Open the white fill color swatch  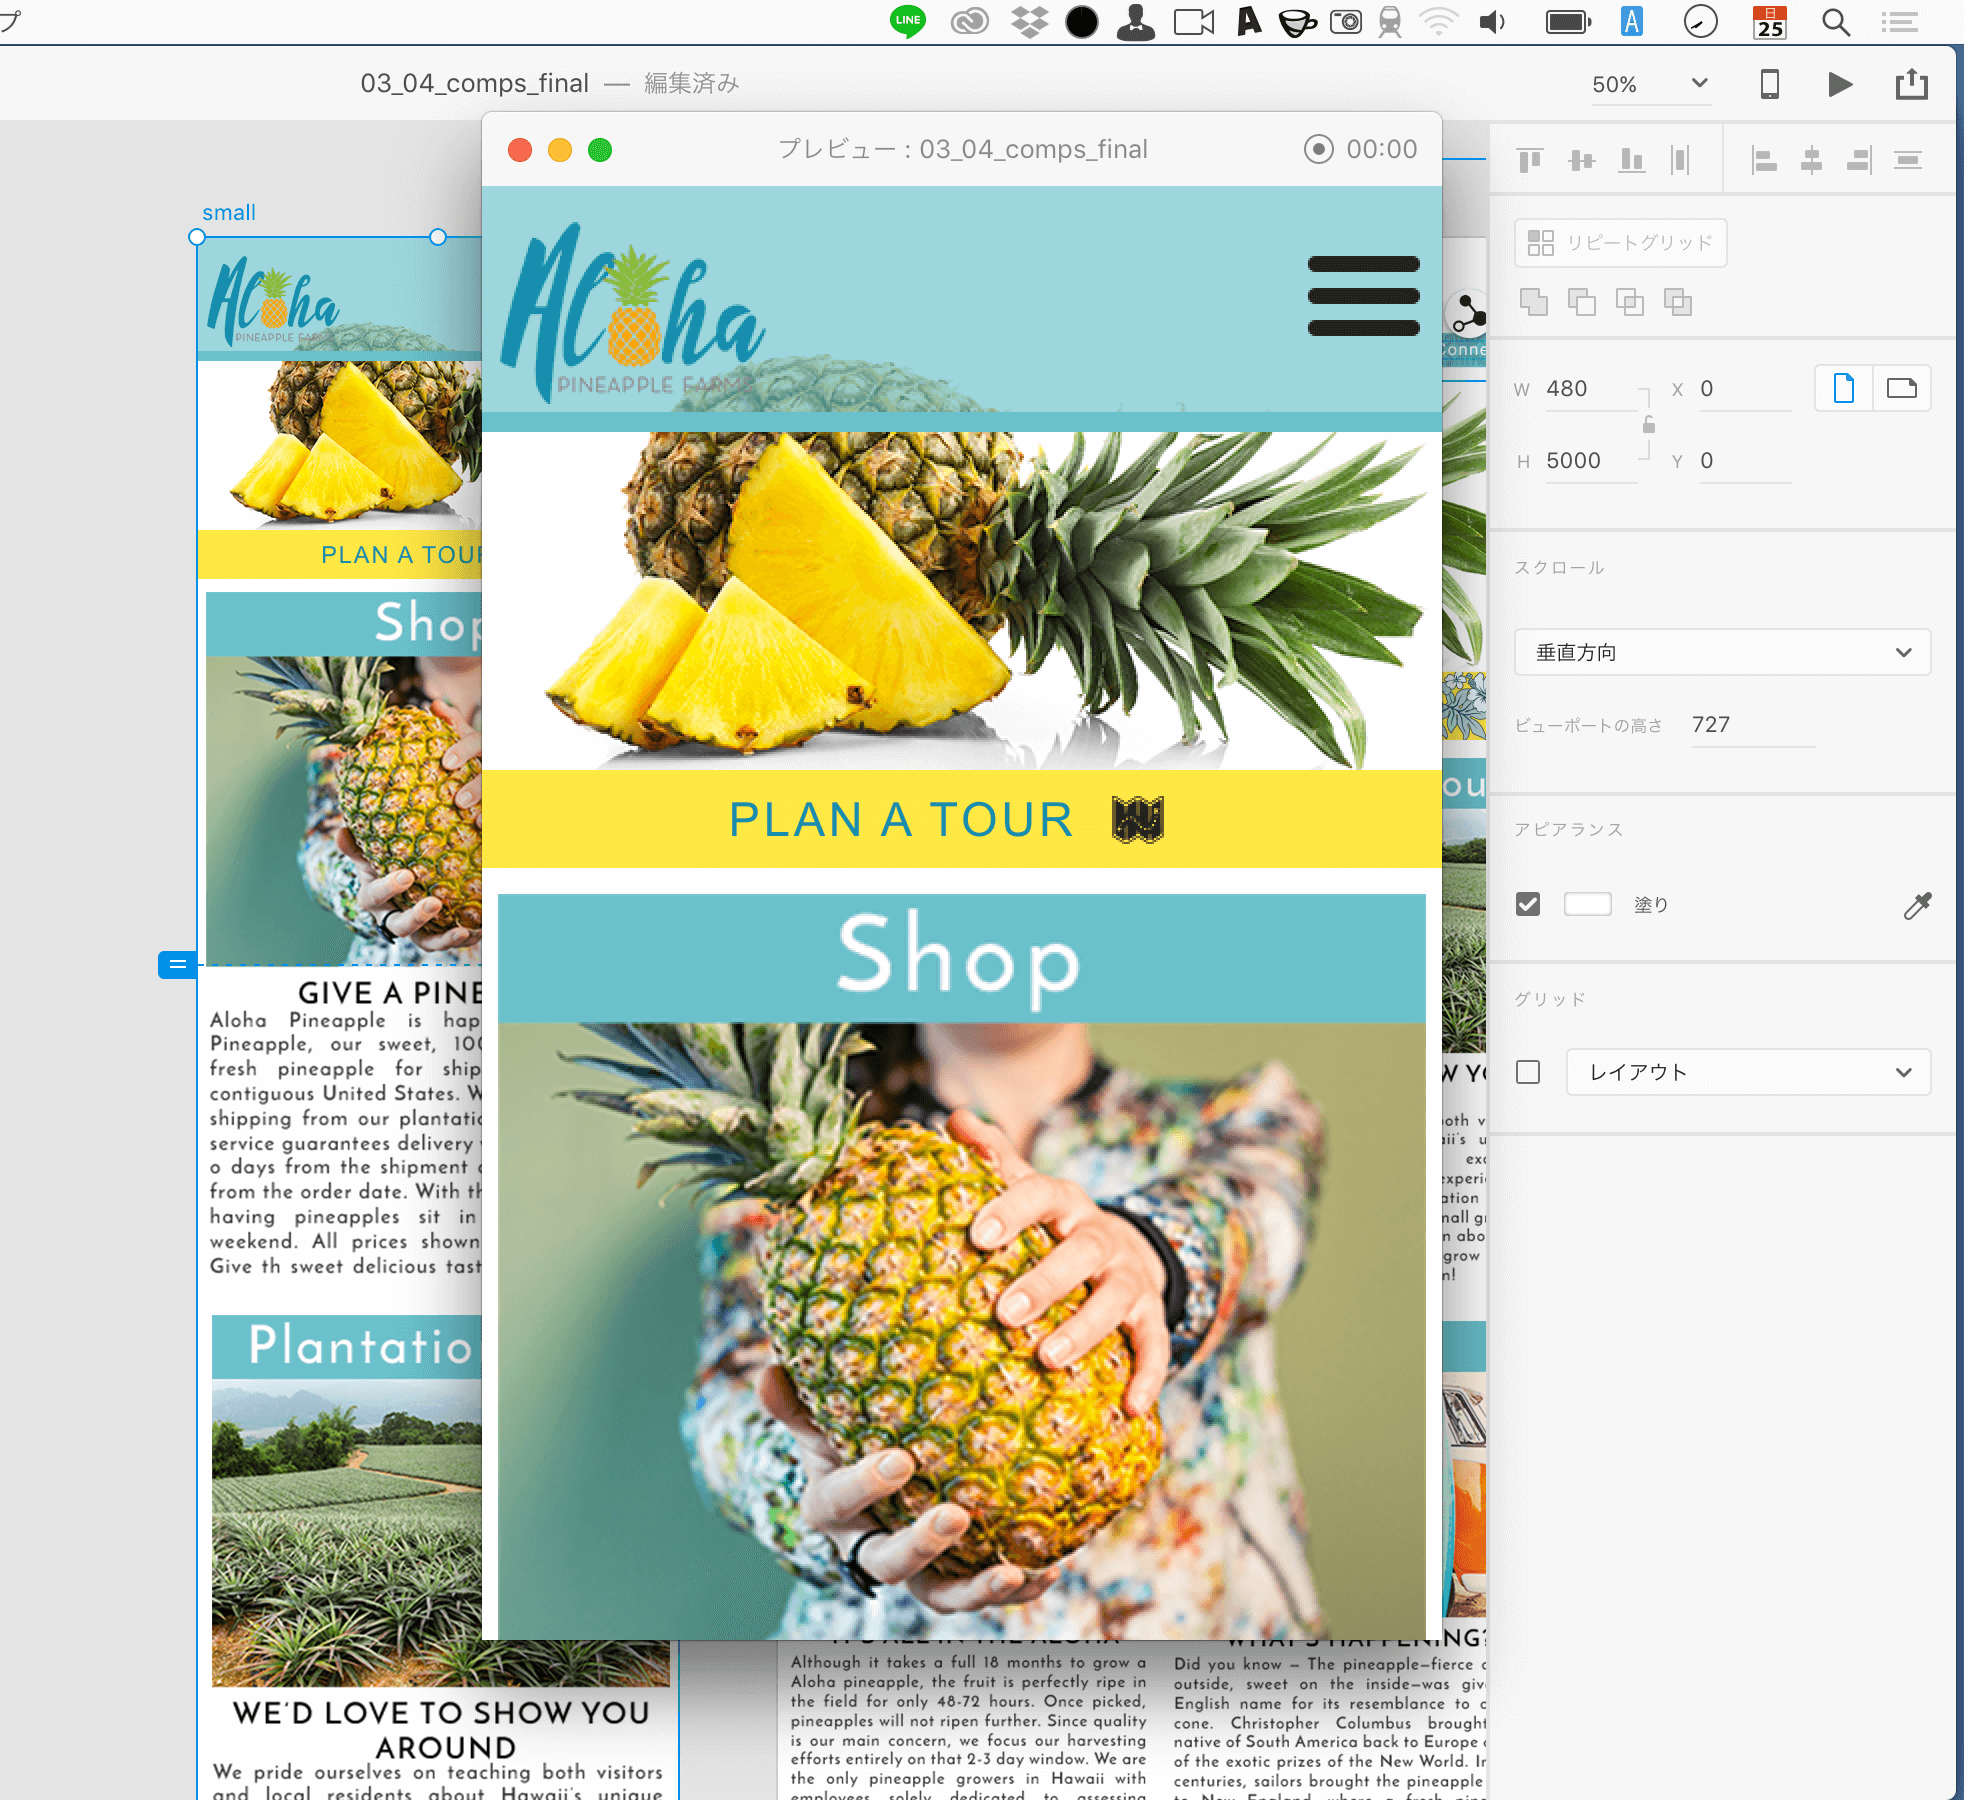pyautogui.click(x=1588, y=904)
